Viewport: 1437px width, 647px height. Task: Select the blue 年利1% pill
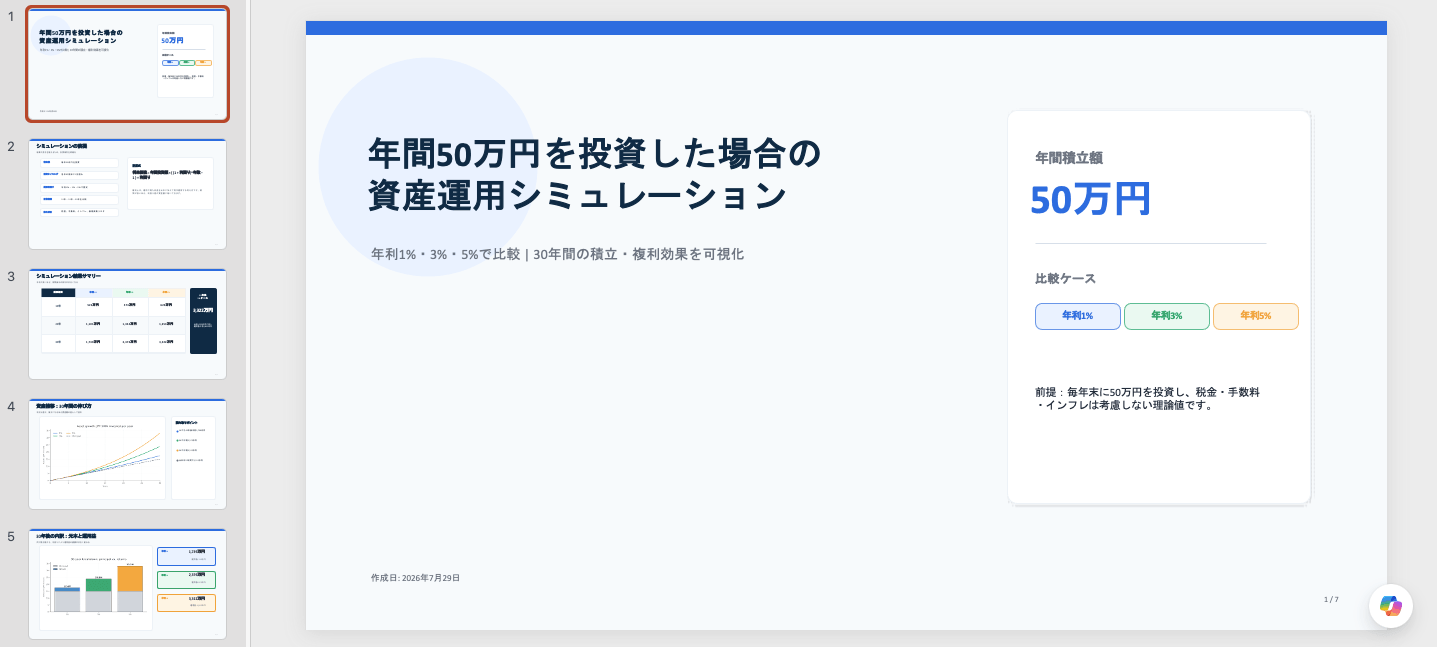(x=1077, y=316)
